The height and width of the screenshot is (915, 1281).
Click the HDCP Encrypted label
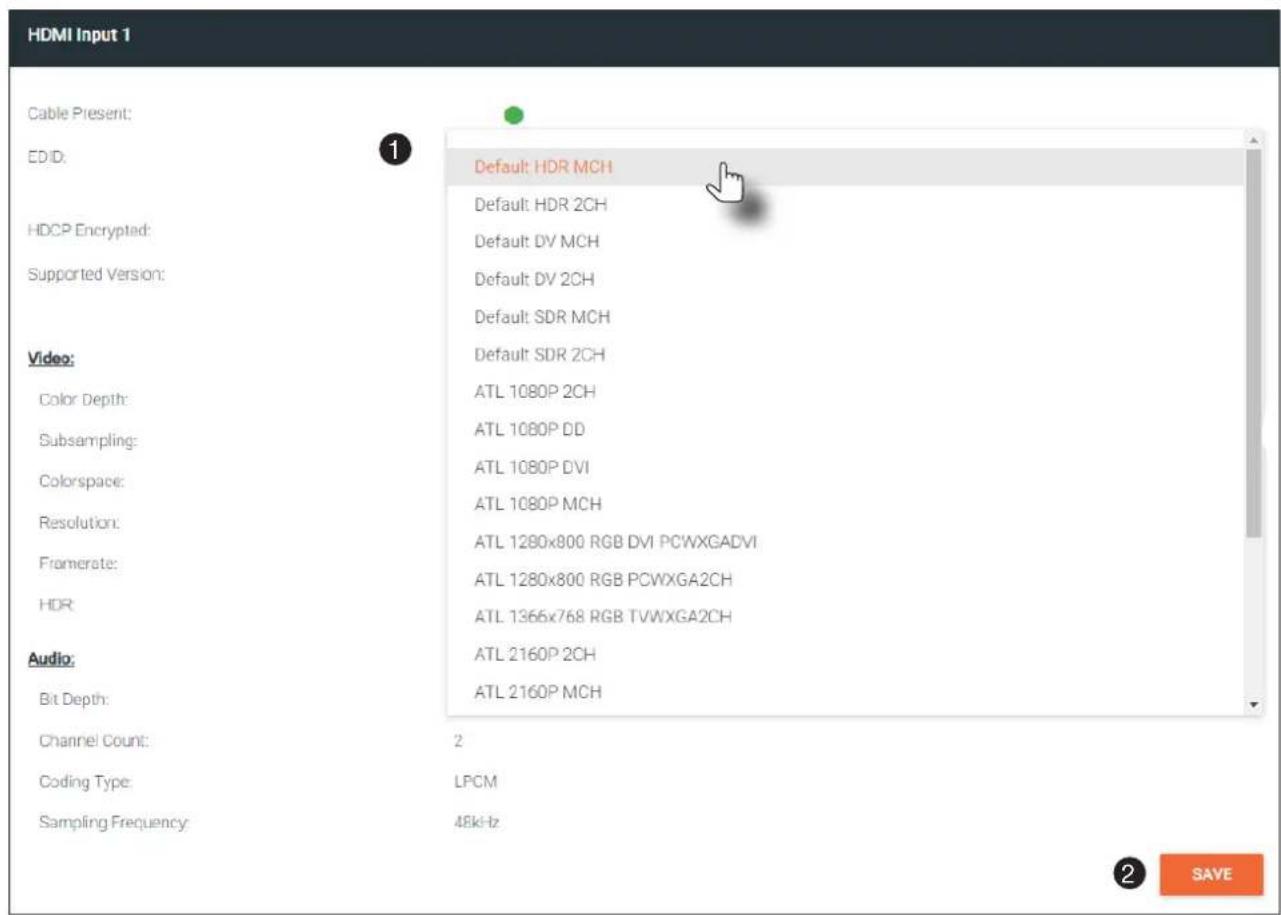pyautogui.click(x=89, y=230)
